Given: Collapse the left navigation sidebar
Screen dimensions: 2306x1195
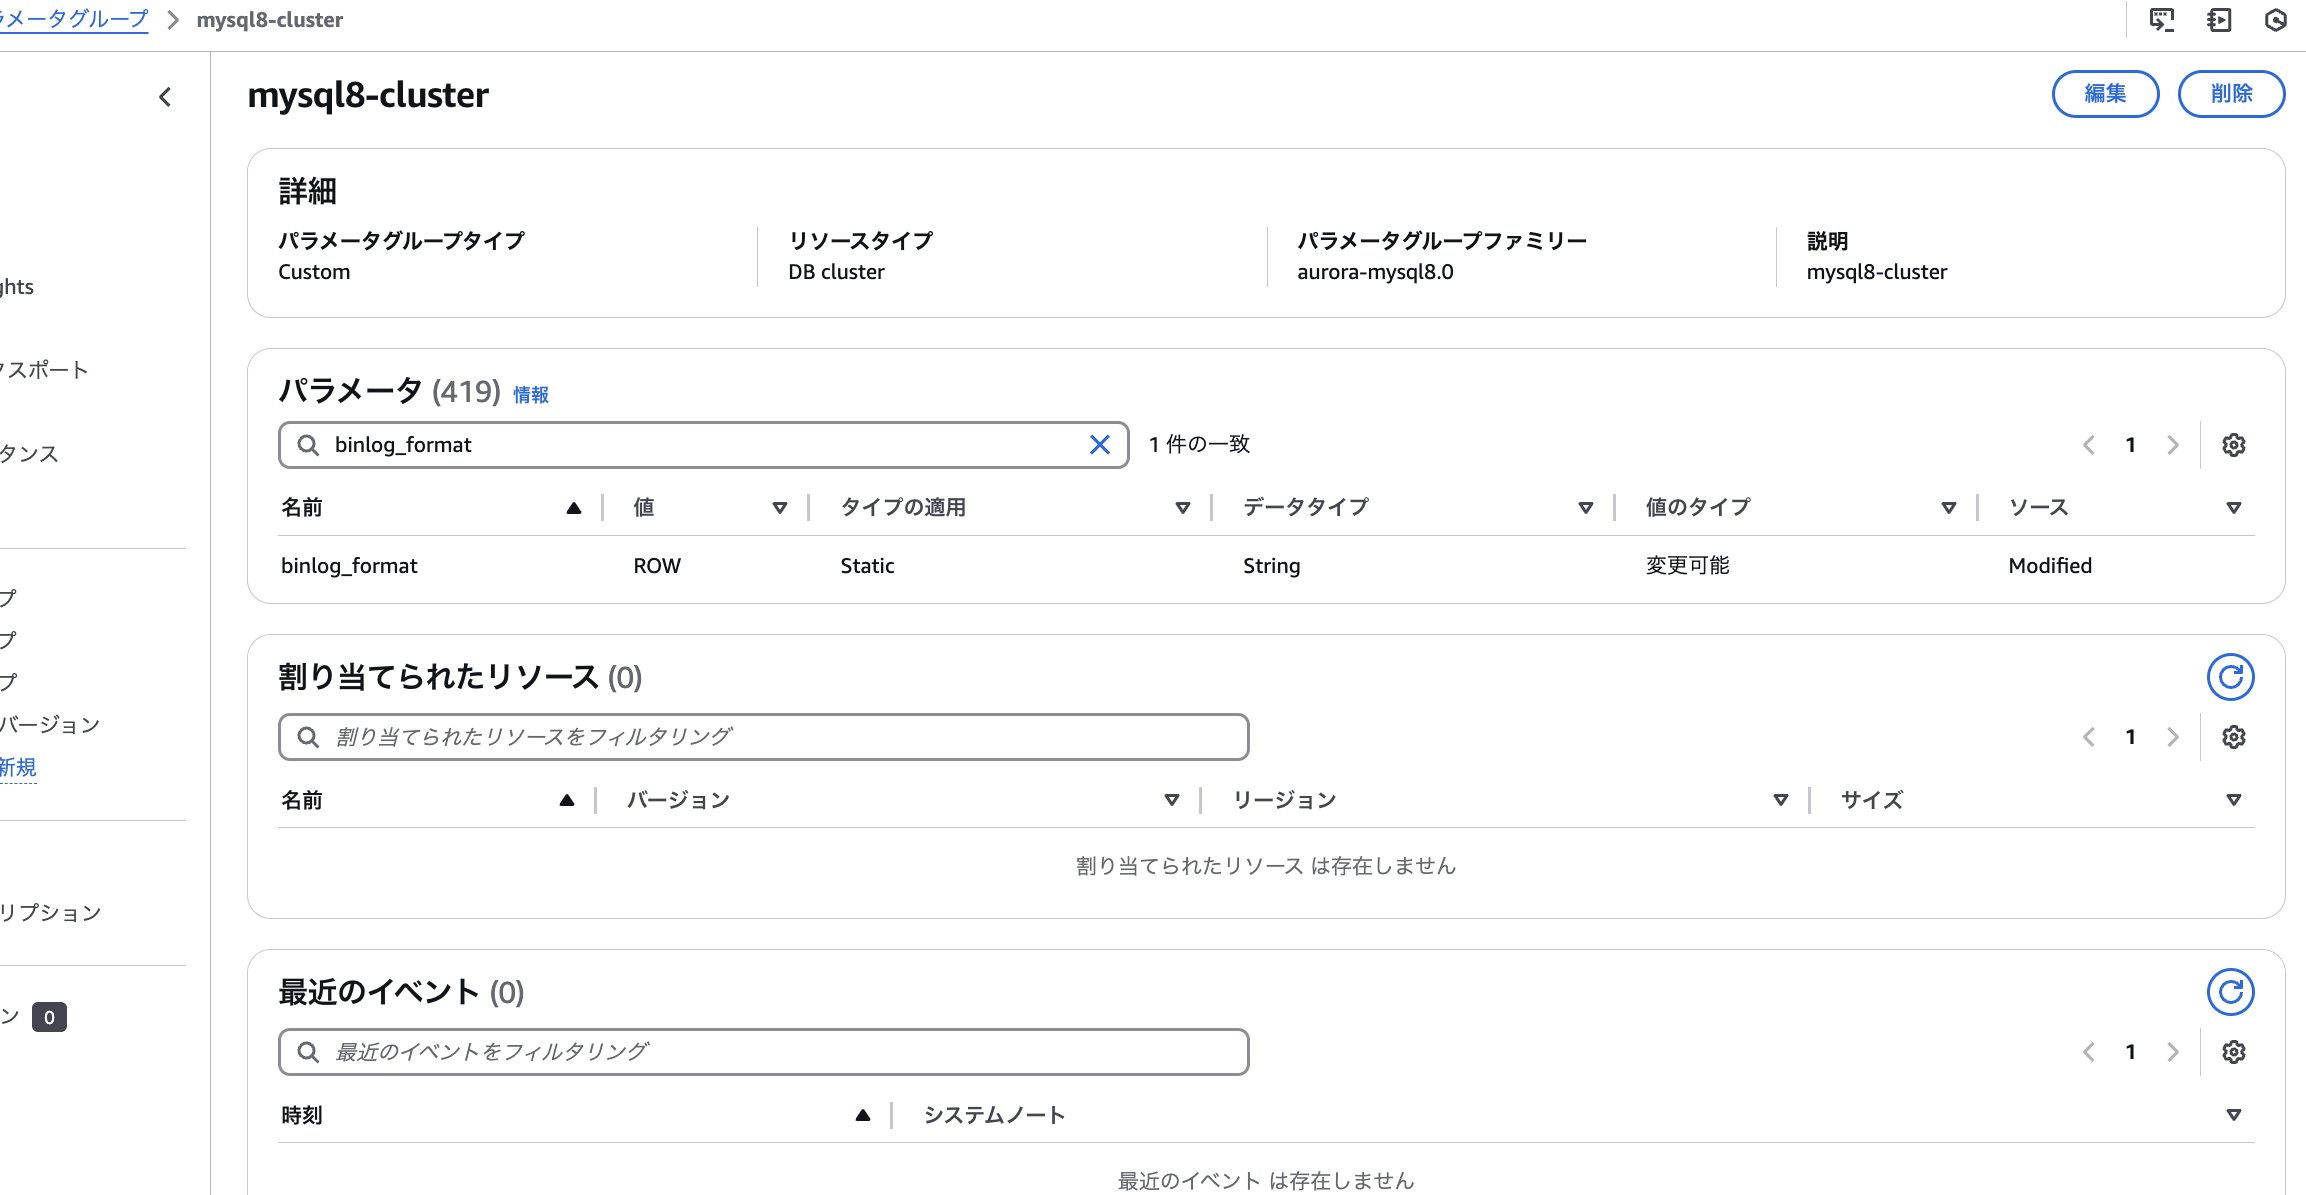Looking at the screenshot, I should pos(165,97).
